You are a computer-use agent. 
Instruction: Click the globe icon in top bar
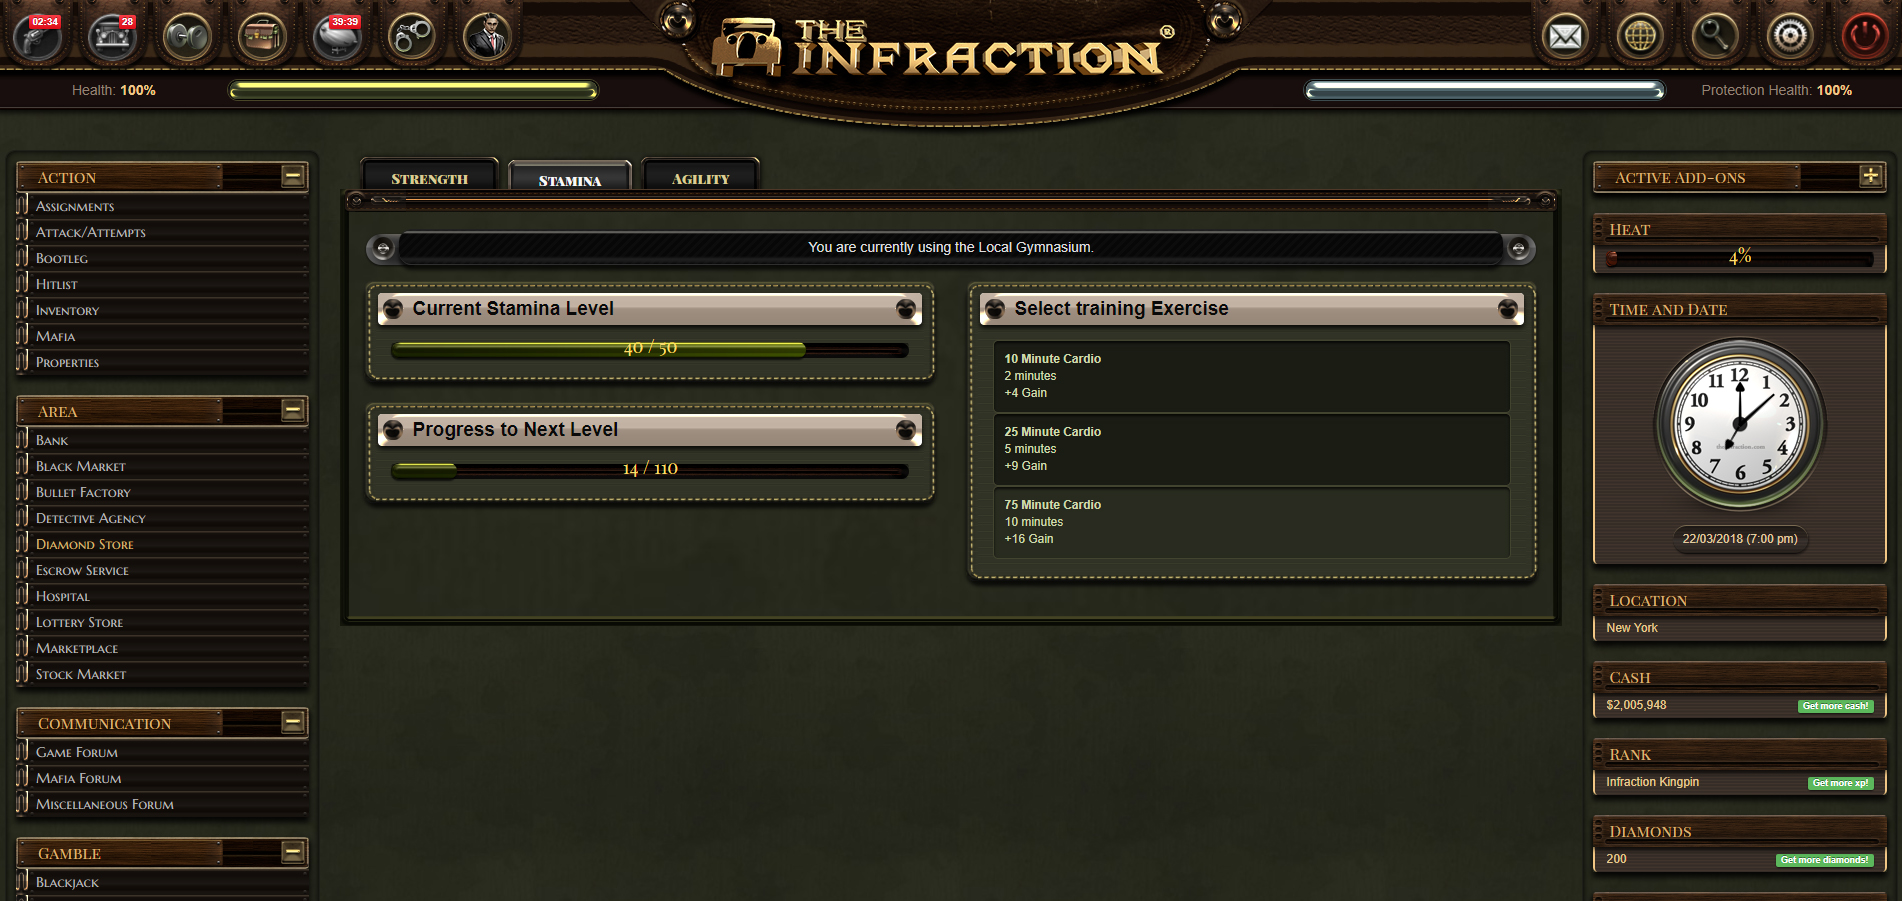point(1640,37)
